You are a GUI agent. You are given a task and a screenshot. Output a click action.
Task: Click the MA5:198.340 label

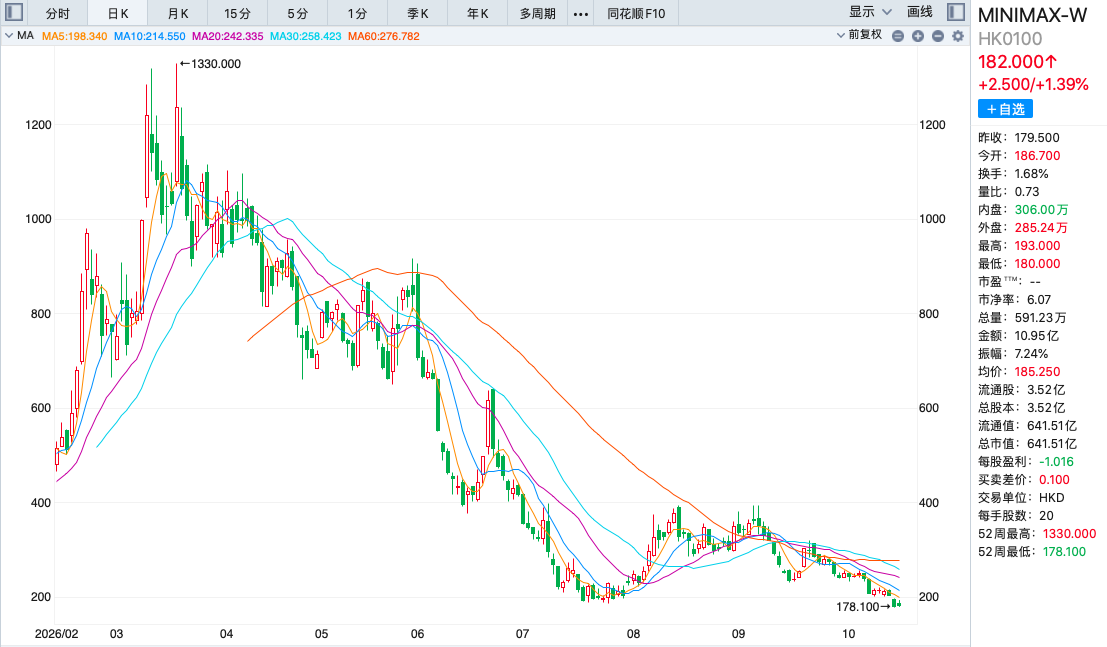click(x=74, y=36)
